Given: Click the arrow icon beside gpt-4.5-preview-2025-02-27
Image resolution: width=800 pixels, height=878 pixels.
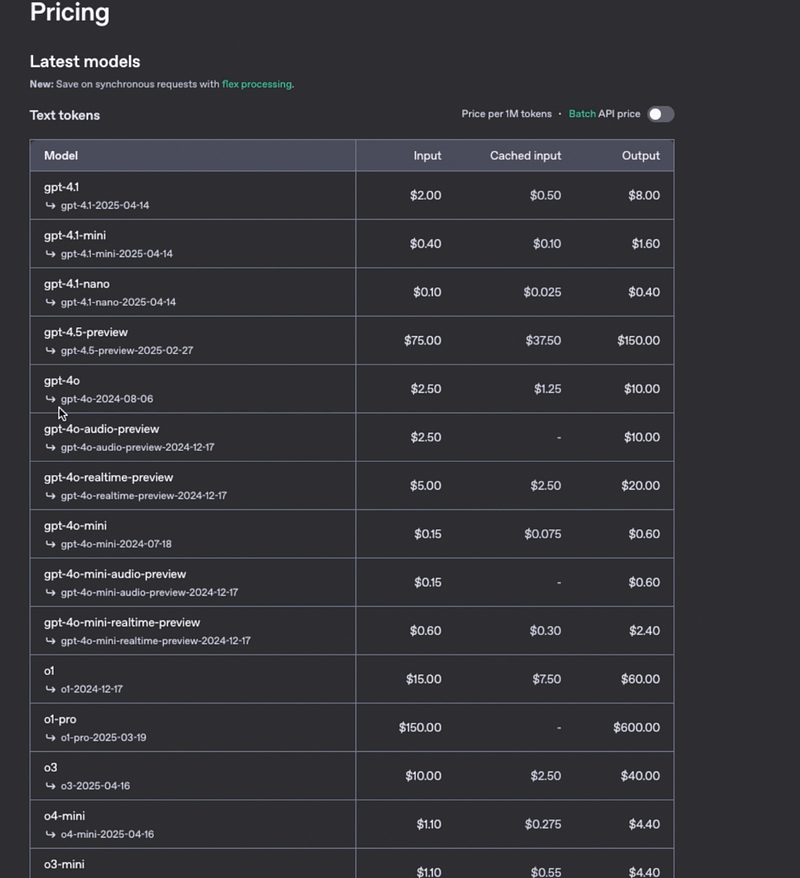Looking at the screenshot, I should click(x=50, y=351).
